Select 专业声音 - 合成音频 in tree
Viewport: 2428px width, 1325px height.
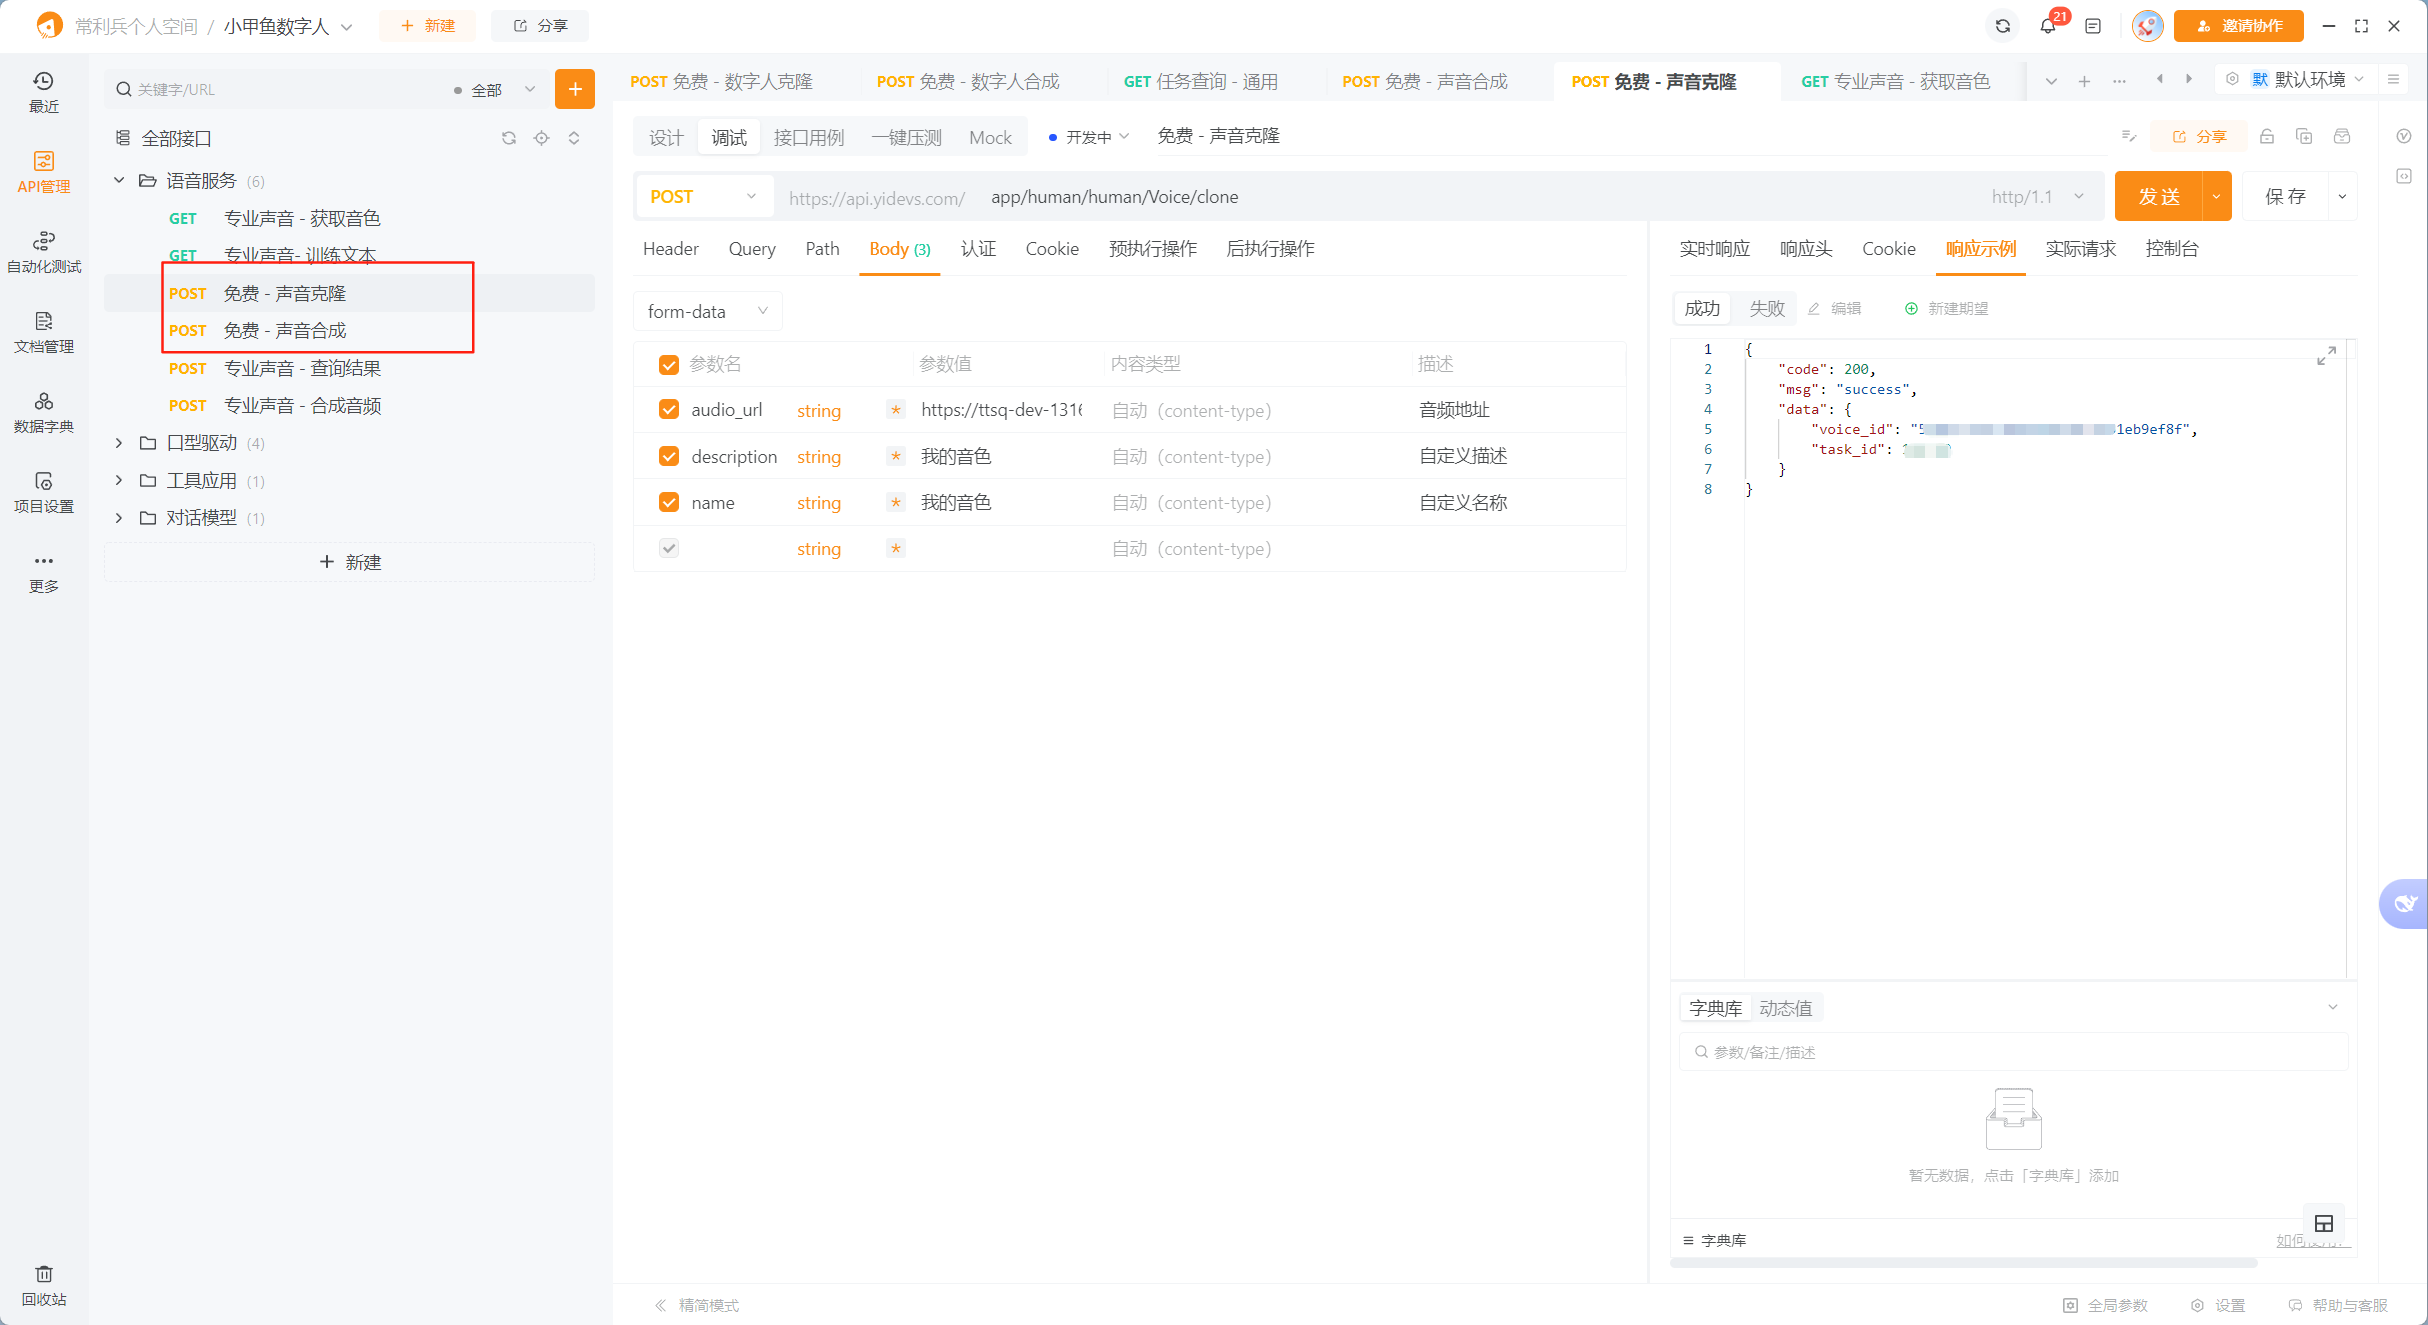(x=302, y=405)
